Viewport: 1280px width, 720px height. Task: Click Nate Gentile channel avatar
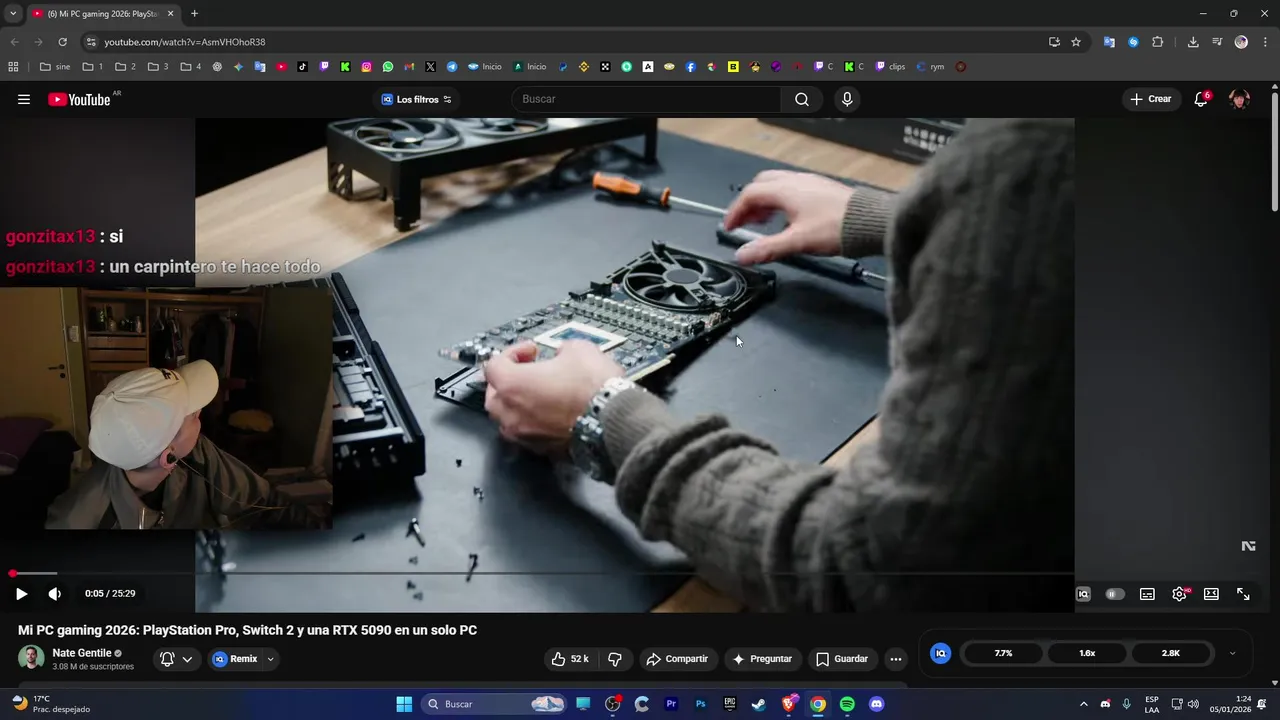coord(31,658)
